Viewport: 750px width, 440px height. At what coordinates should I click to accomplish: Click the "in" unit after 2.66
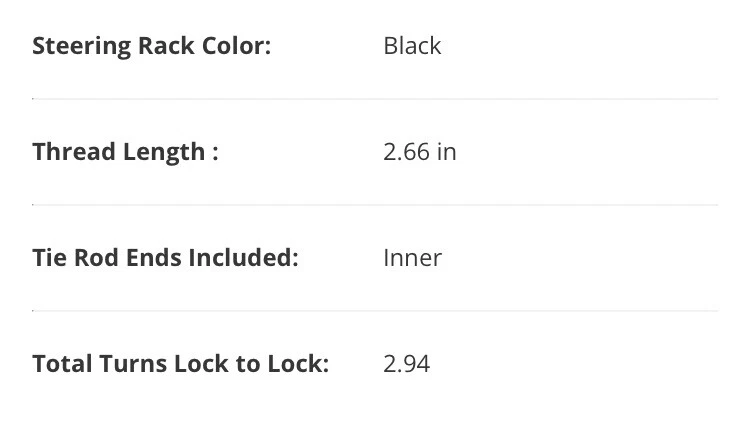click(x=446, y=152)
